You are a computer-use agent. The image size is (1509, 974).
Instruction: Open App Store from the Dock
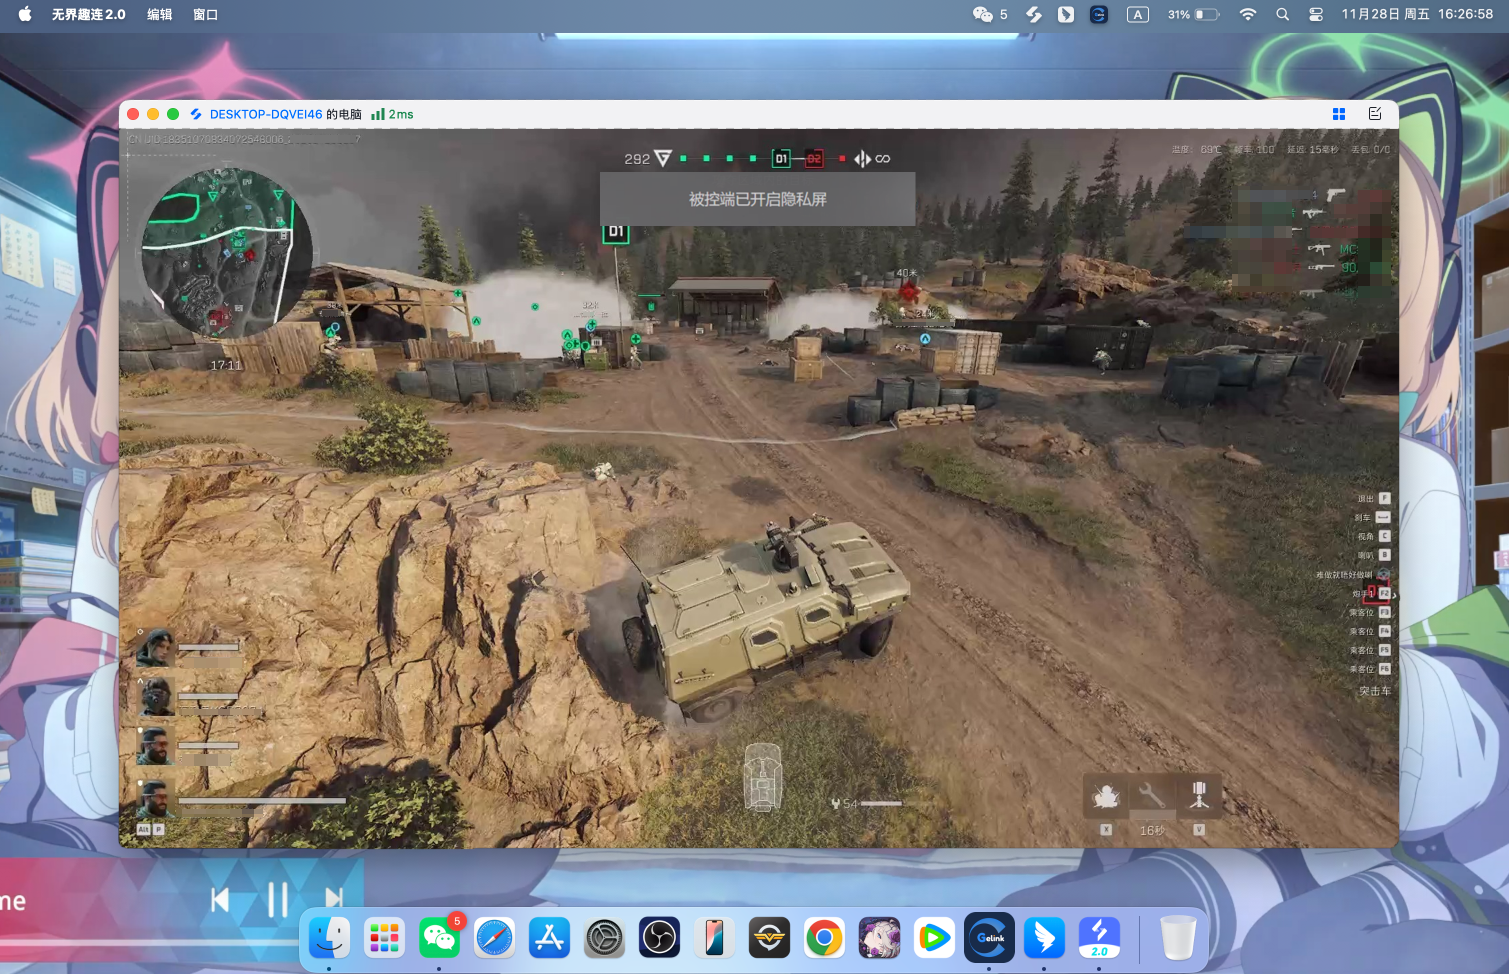coord(550,938)
